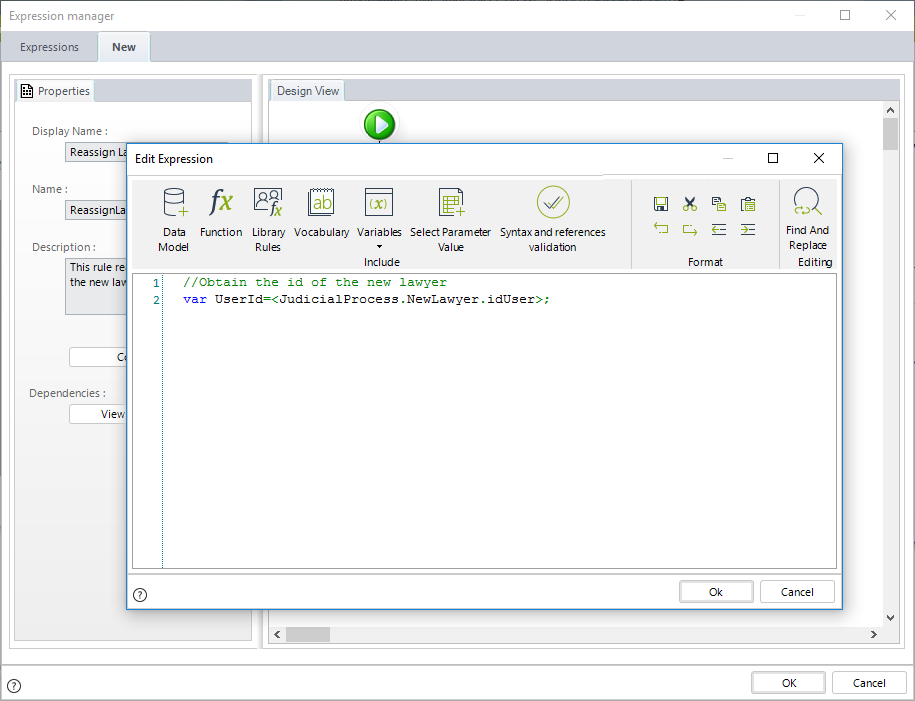The height and width of the screenshot is (701, 915).
Task: Close the Expression manager window
Action: (x=890, y=15)
